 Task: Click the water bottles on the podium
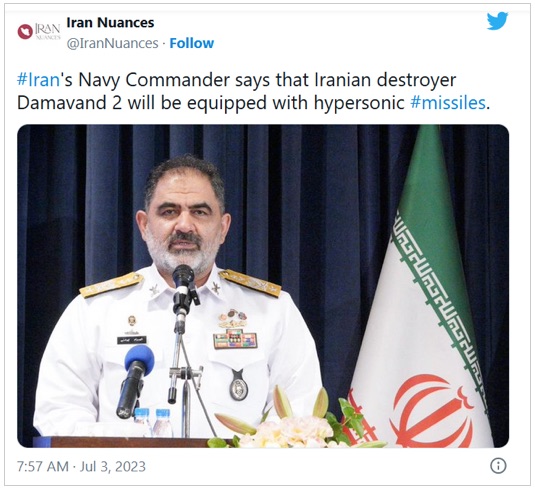(x=153, y=422)
